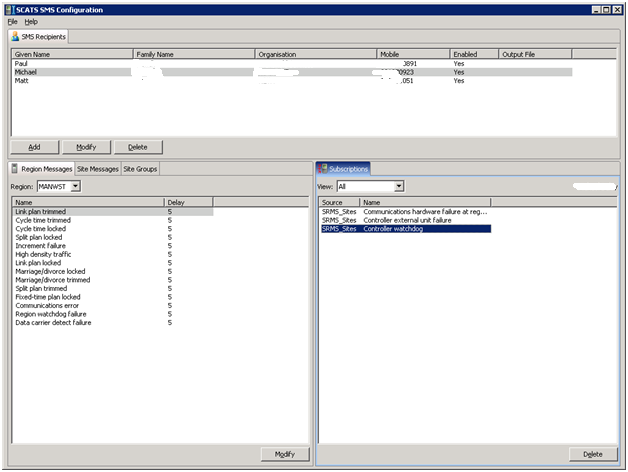Open the View dropdown set to All
The image size is (628, 472).
tap(398, 186)
